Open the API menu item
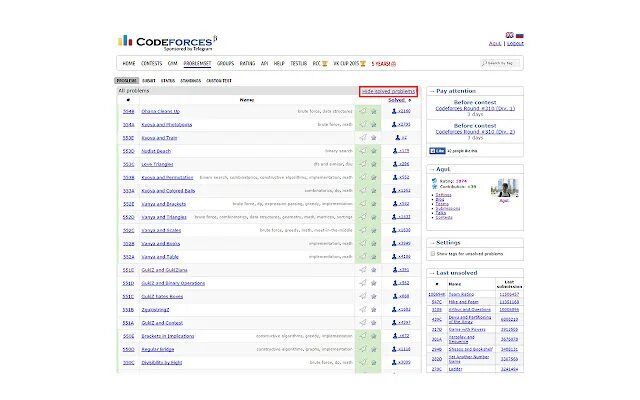 (x=264, y=63)
